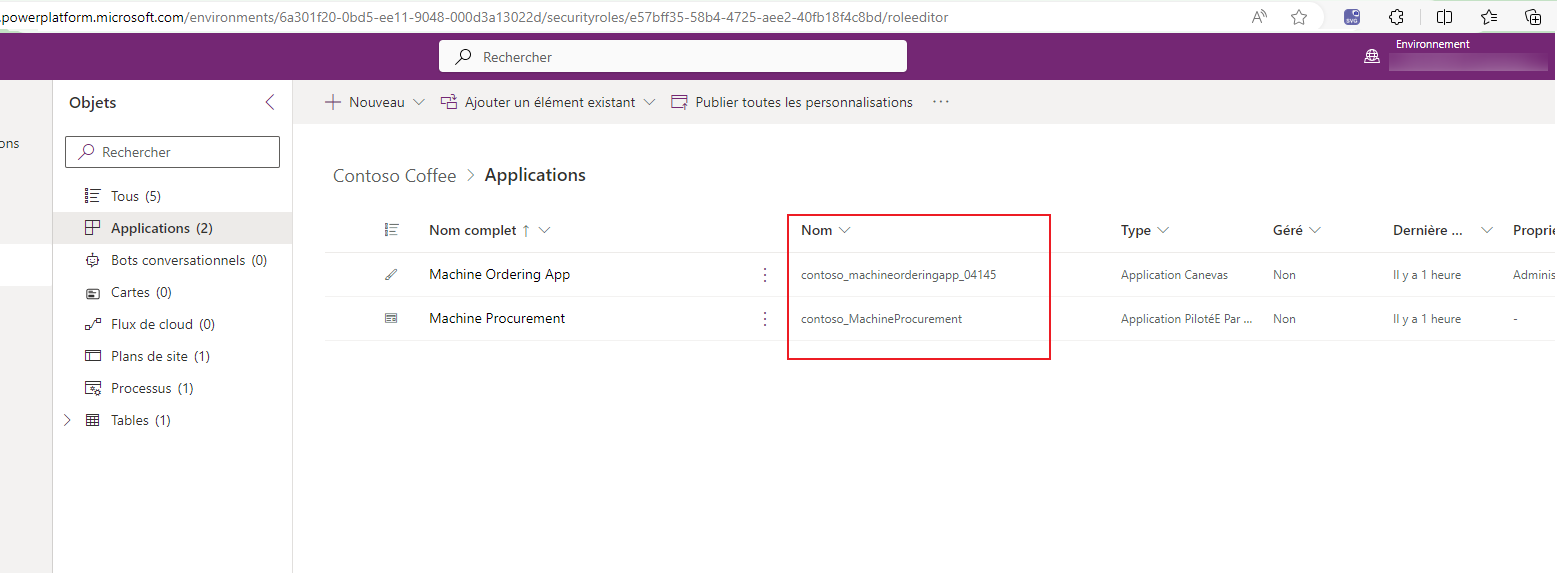Click the browser Read aloud icon

tap(1260, 16)
